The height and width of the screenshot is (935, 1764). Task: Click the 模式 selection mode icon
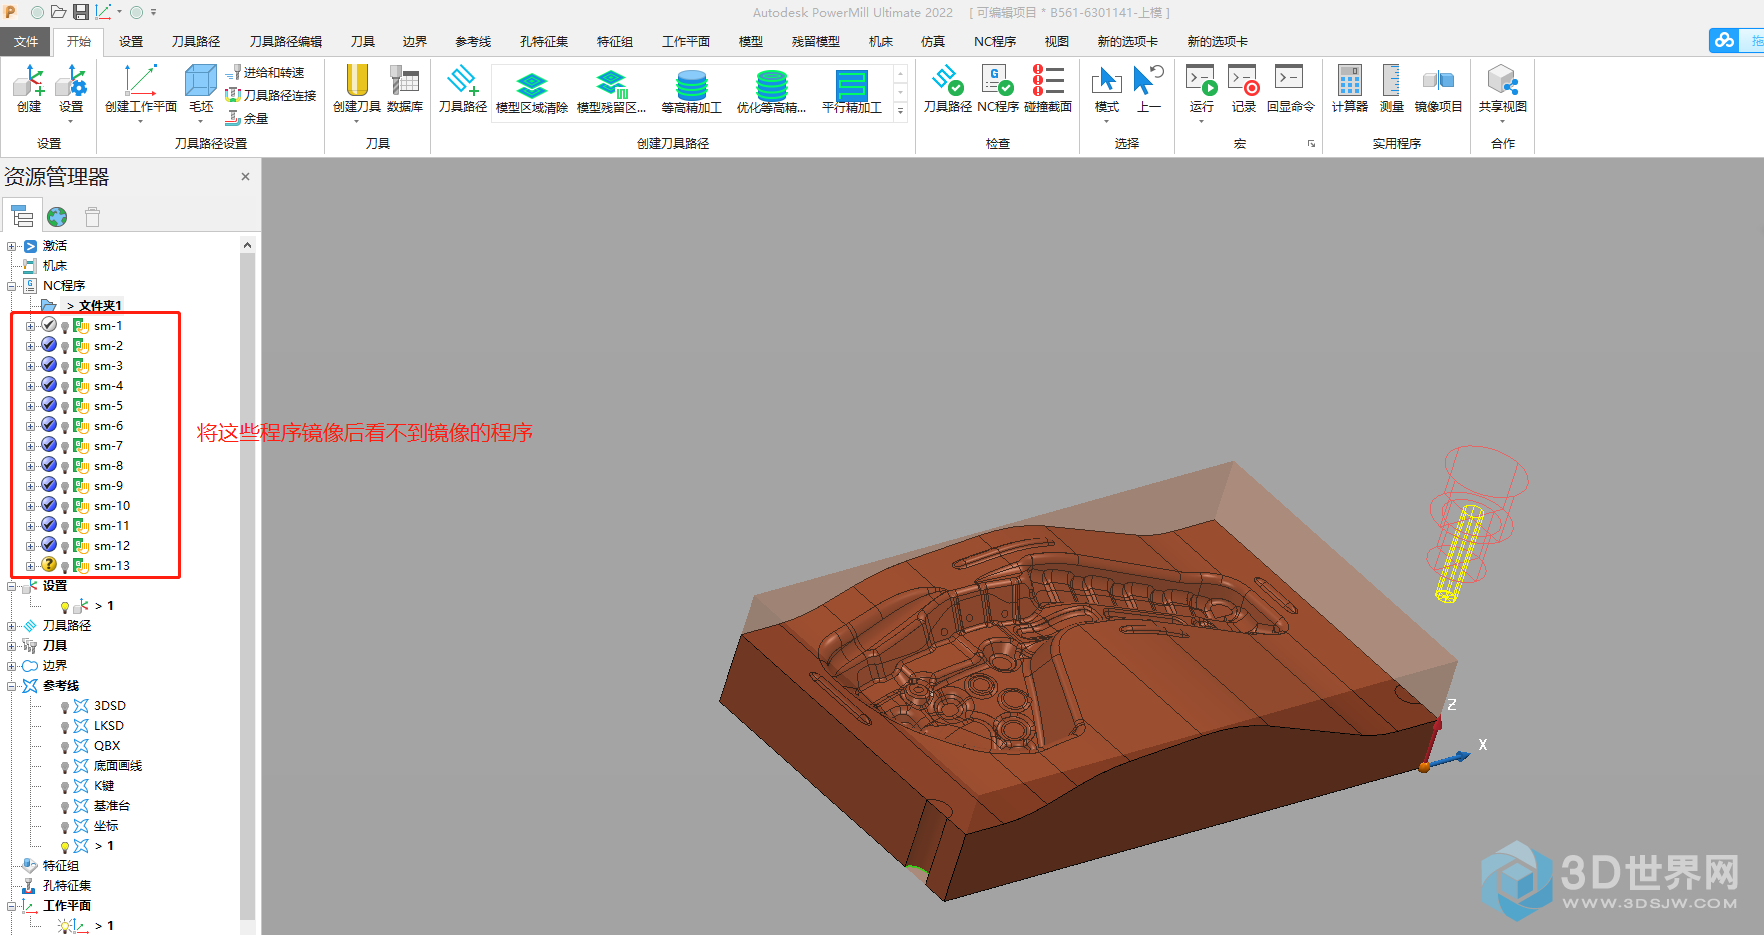click(1107, 89)
